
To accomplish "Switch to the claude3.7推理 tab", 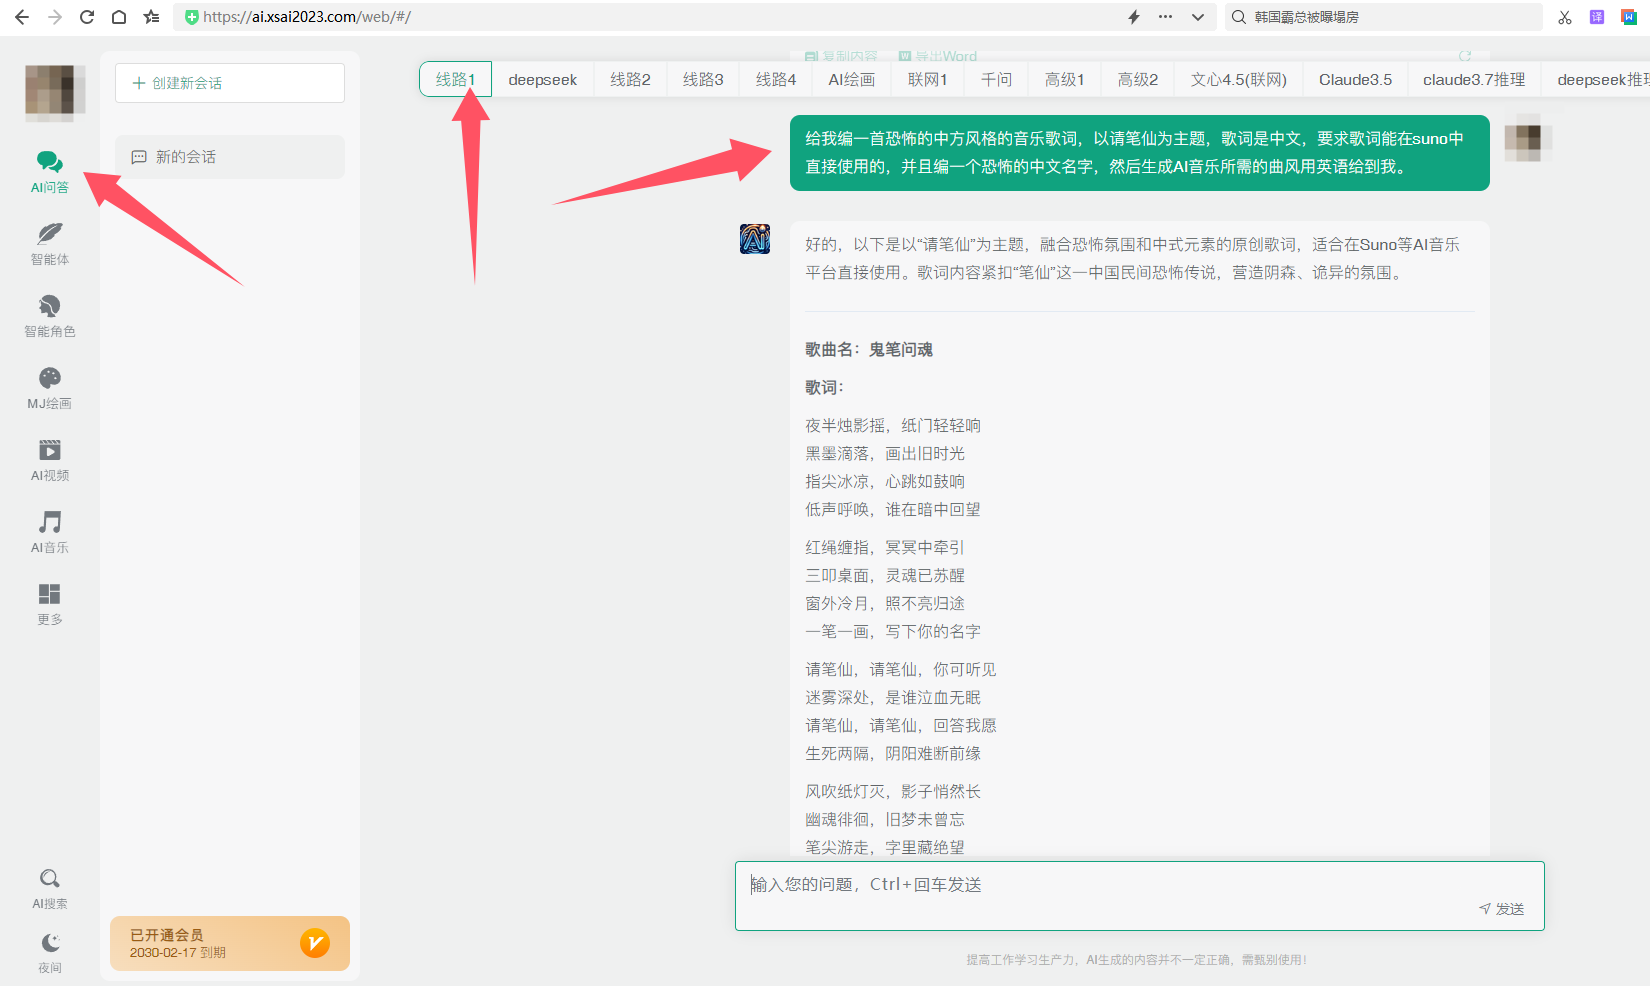I will (x=1474, y=79).
